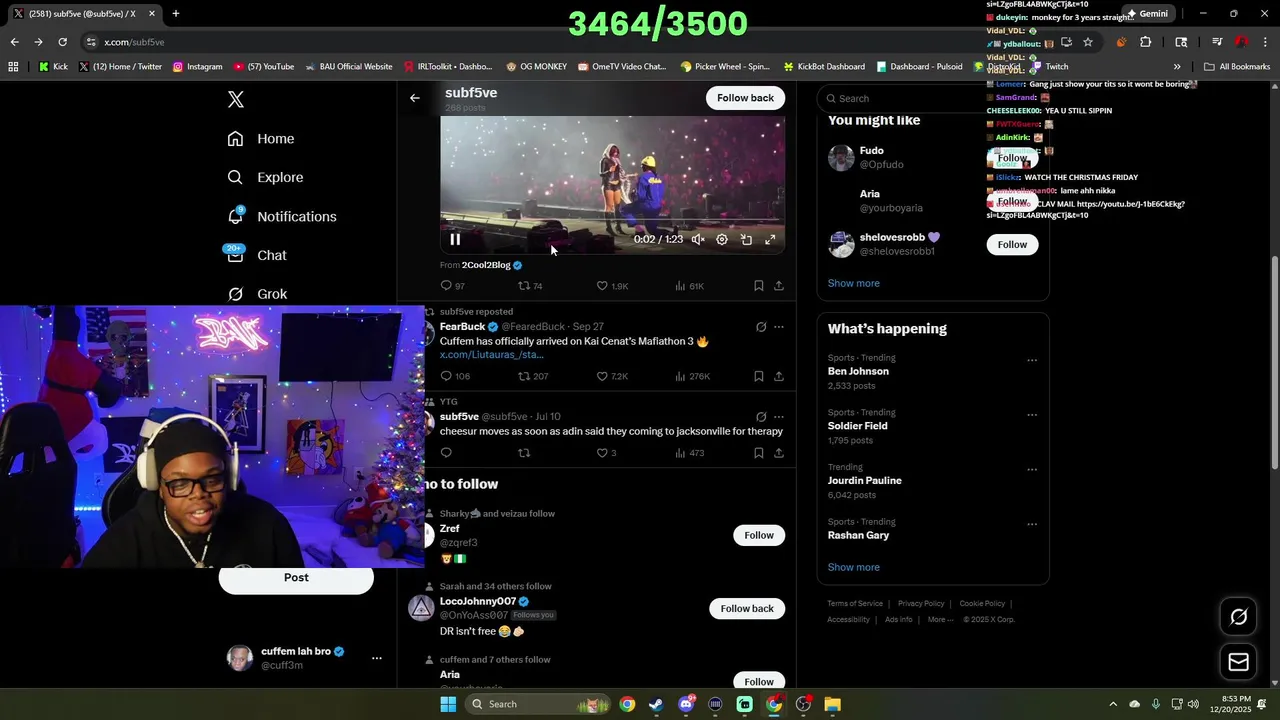
Task: Open the Home page in sidebar
Action: pos(261,139)
